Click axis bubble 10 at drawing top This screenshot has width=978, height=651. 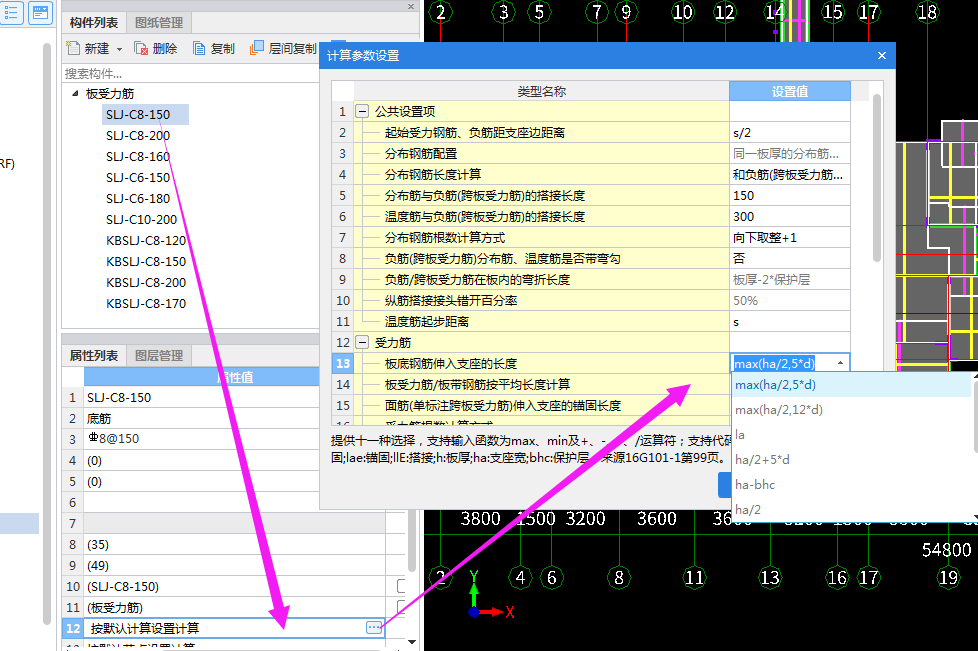pos(682,12)
